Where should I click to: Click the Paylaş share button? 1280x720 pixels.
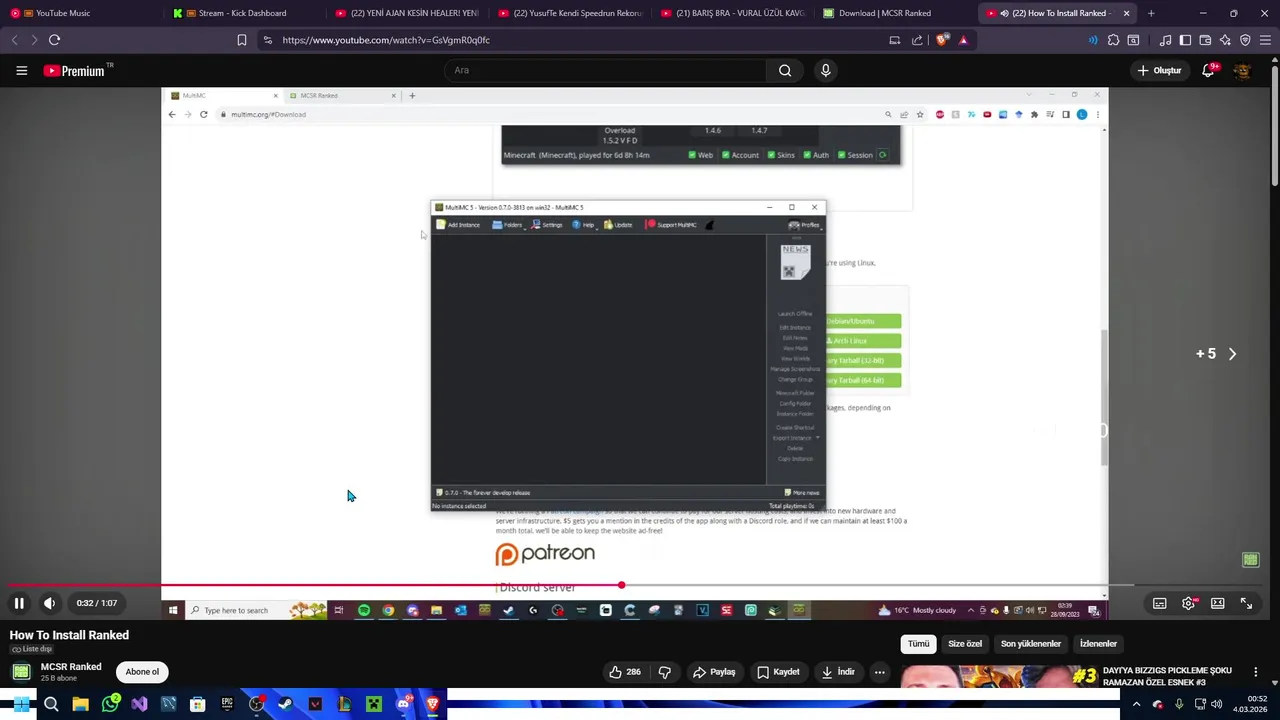click(x=714, y=672)
